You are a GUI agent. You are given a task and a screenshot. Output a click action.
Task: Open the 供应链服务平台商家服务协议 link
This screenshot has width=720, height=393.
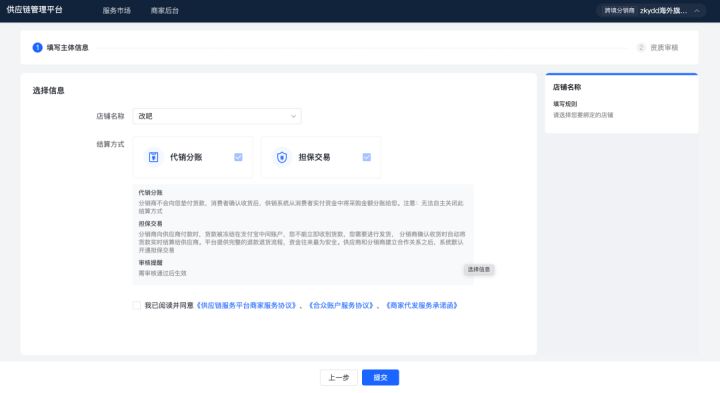pos(247,305)
